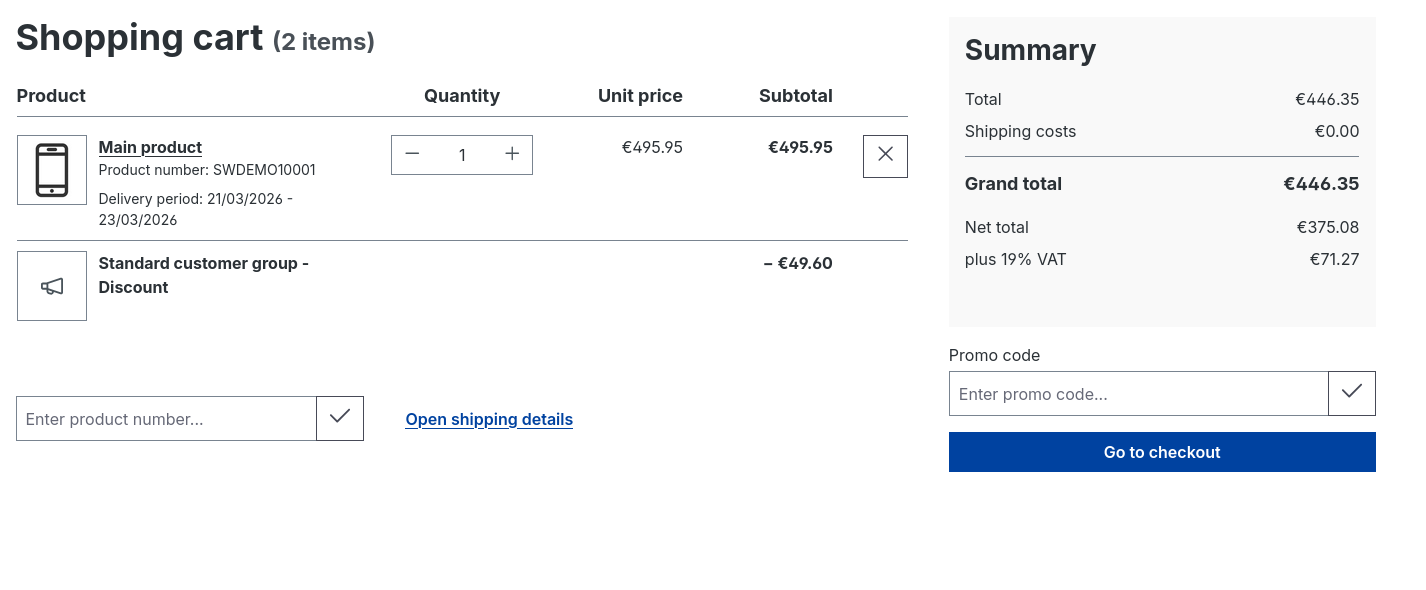
Task: Click the Quantity column header
Action: point(462,96)
